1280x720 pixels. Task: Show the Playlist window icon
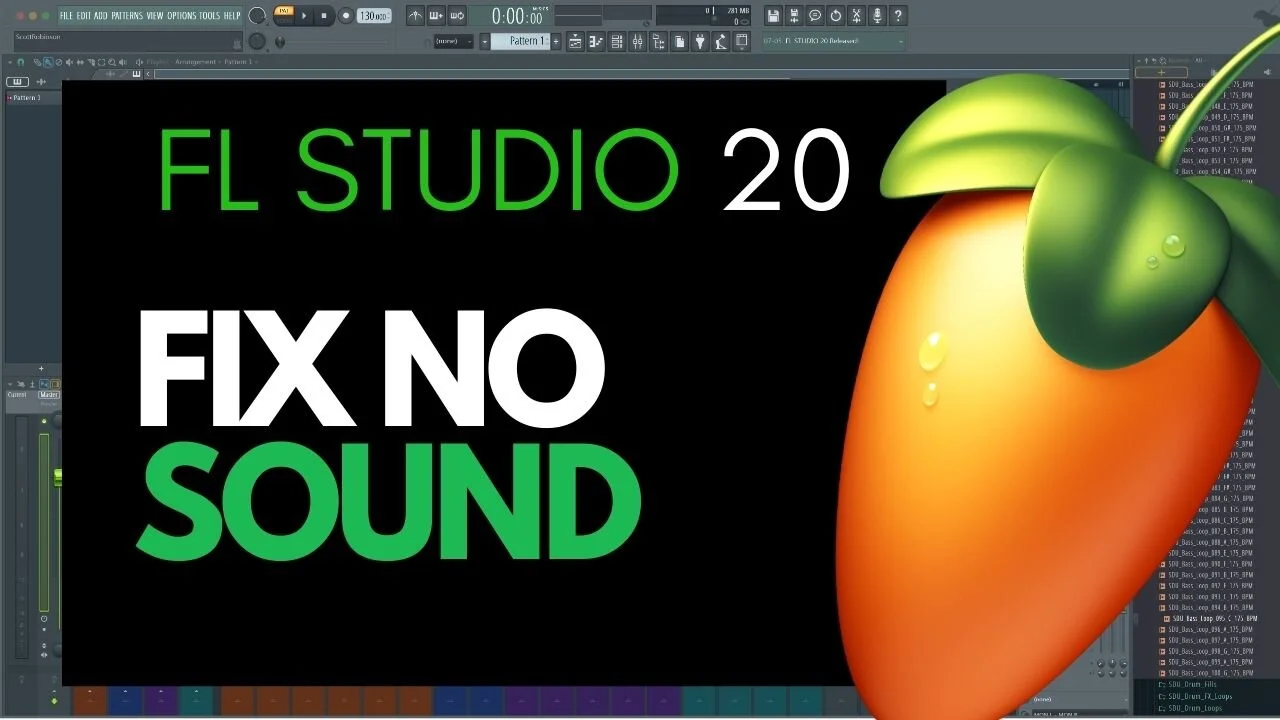576,41
